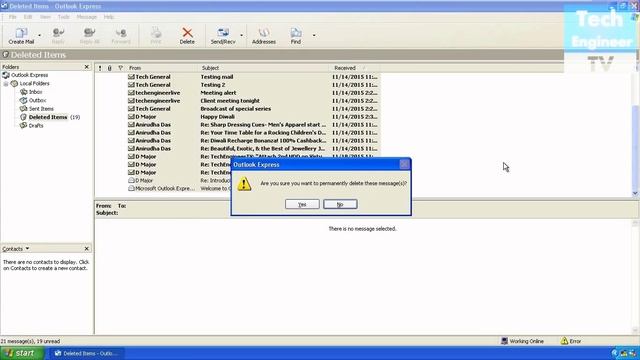Sort by the priority exclamation column
The image size is (640, 360).
coord(100,68)
